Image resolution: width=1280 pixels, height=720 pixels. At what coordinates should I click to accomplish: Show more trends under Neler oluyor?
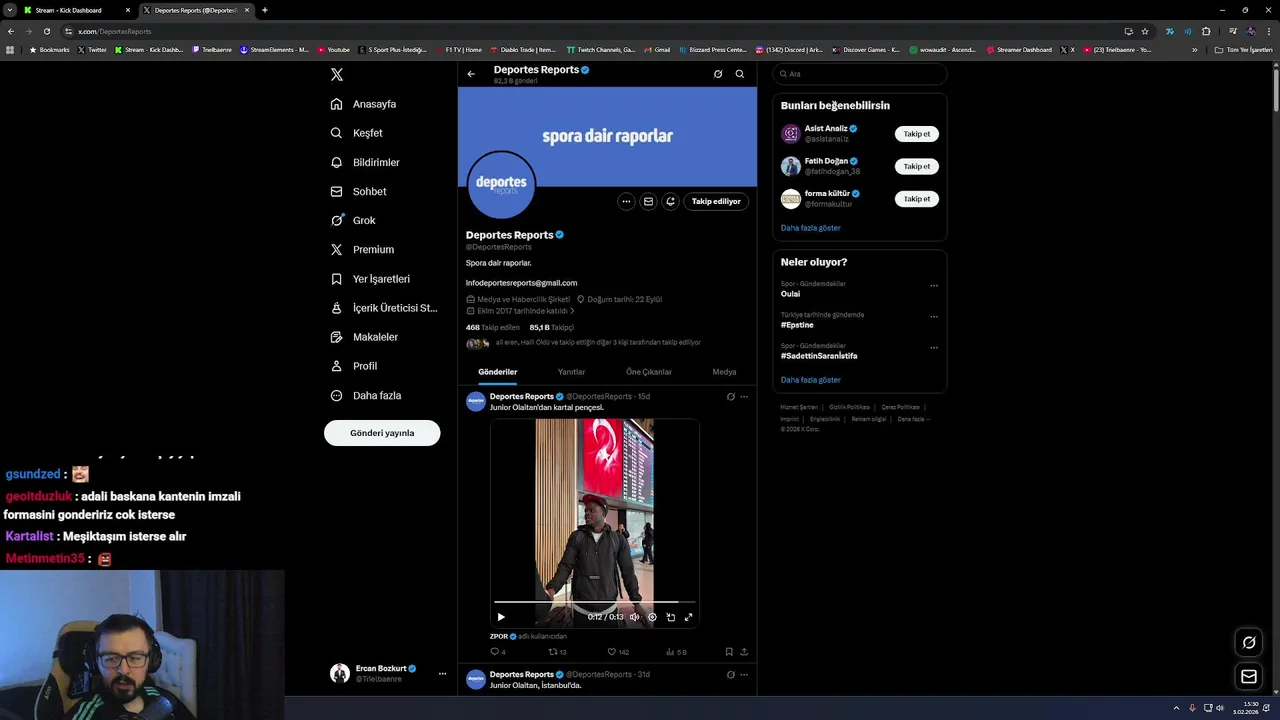tap(811, 380)
